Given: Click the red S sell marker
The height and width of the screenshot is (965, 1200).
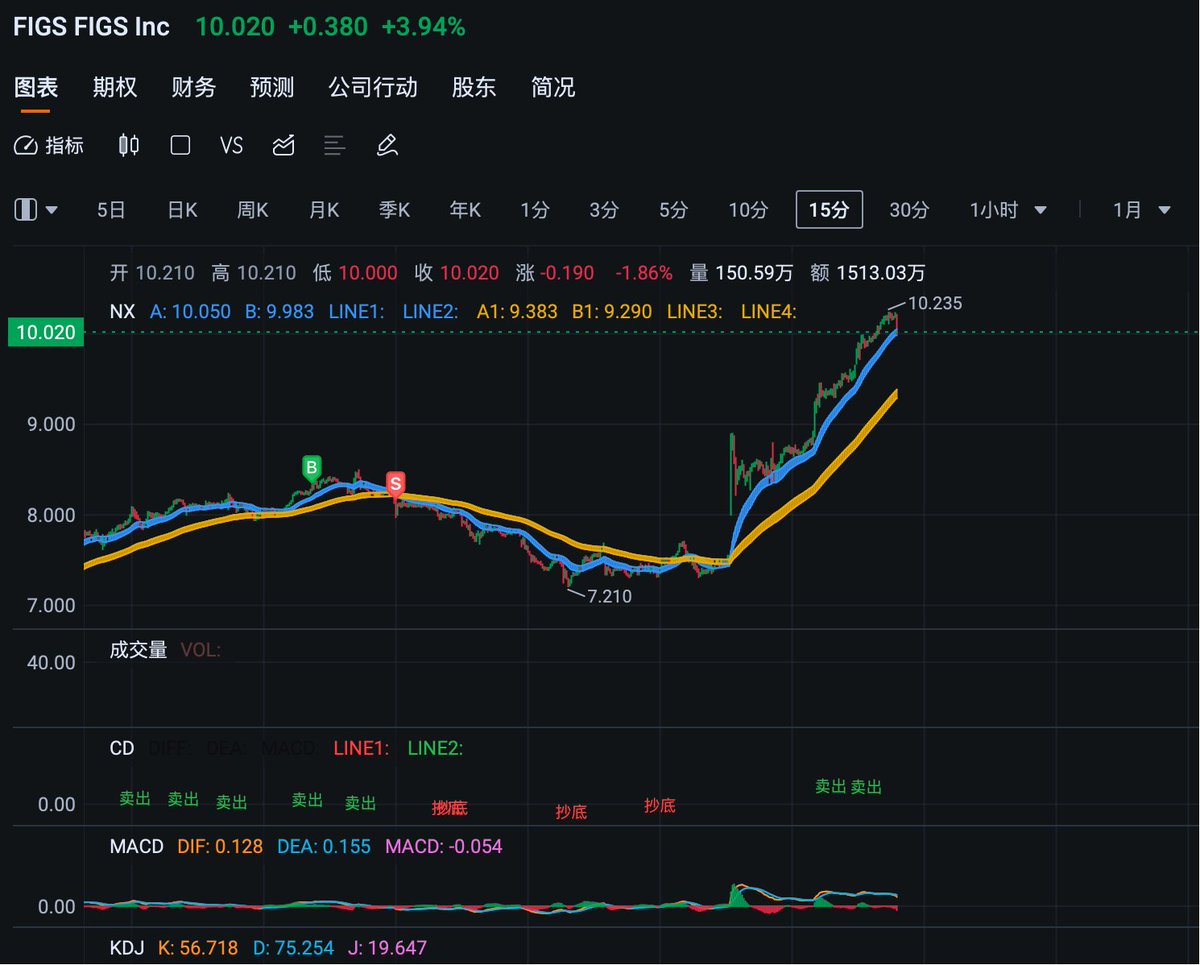Looking at the screenshot, I should [x=395, y=484].
